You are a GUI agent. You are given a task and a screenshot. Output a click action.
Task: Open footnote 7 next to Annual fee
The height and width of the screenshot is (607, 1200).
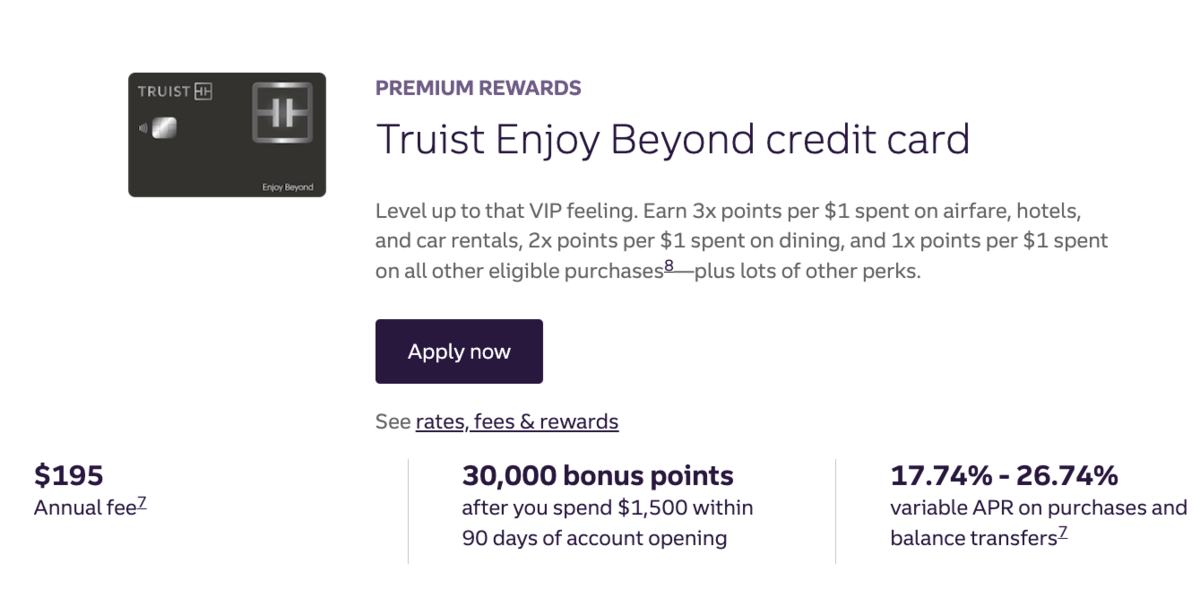(142, 503)
